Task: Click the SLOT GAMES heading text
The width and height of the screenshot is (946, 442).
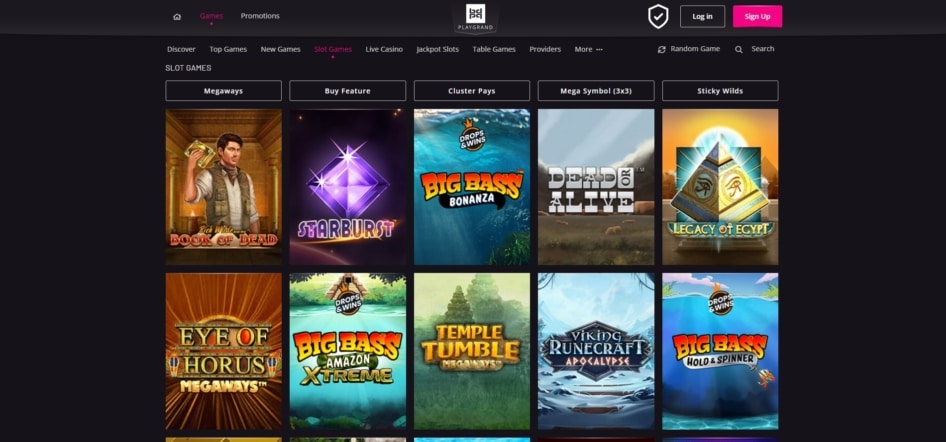Action: pos(188,68)
